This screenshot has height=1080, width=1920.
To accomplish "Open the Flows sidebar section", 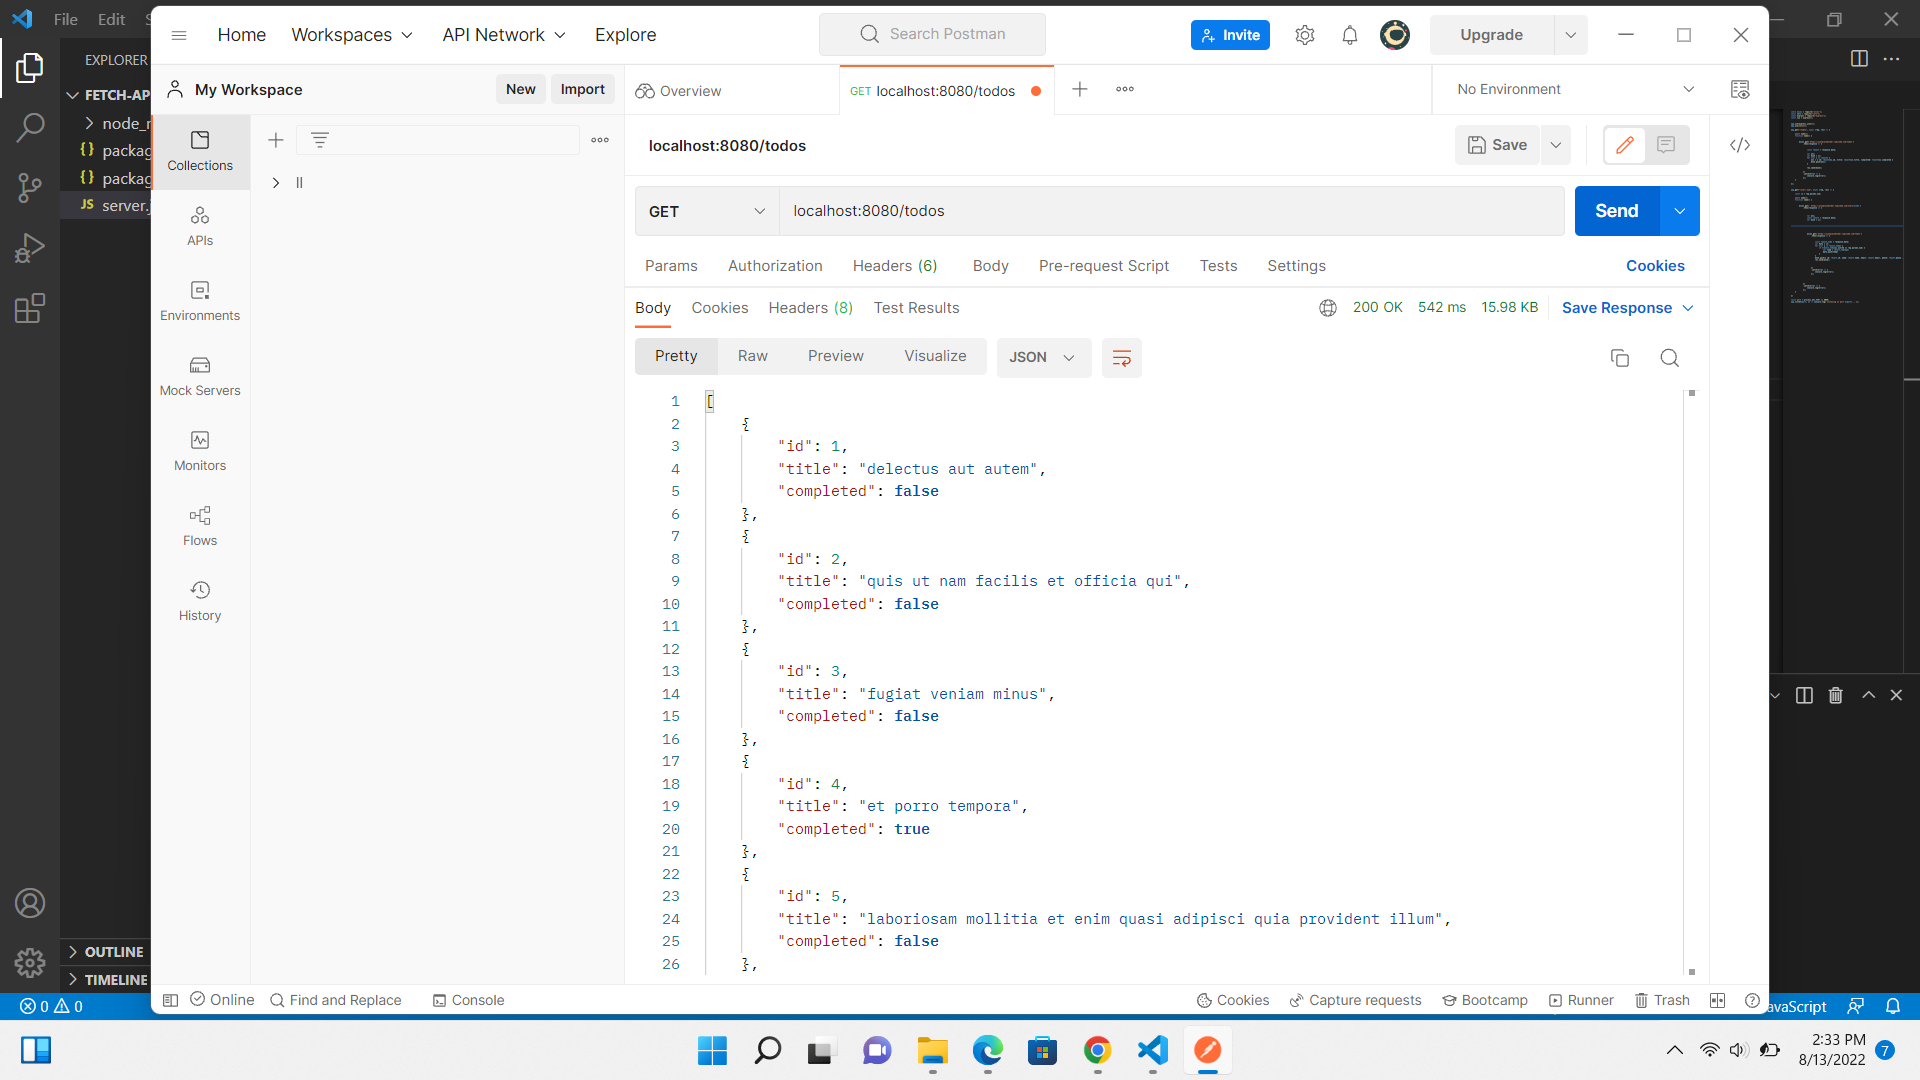I will [200, 526].
